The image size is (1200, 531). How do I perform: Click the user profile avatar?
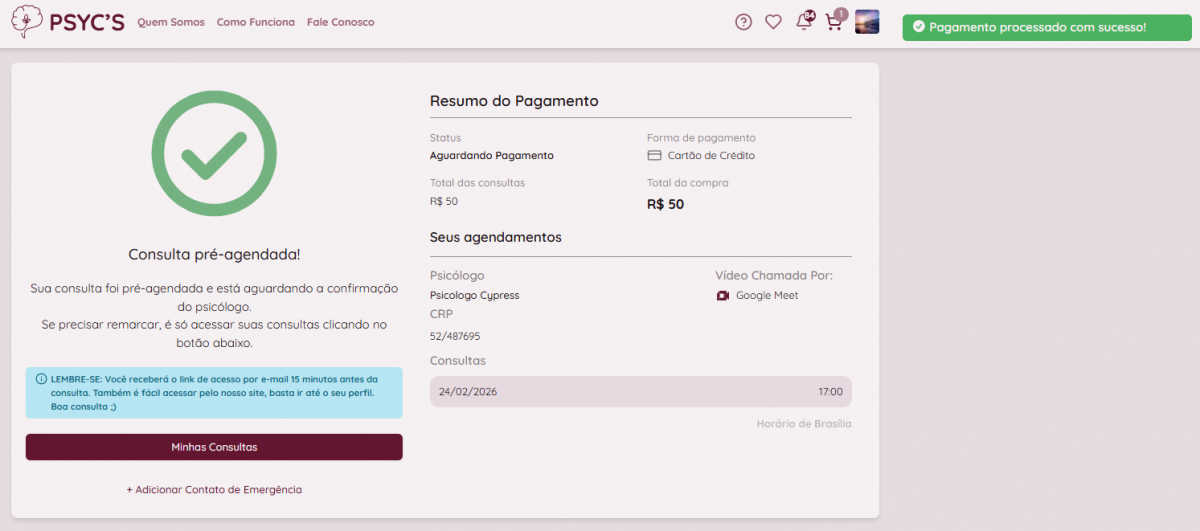(867, 22)
